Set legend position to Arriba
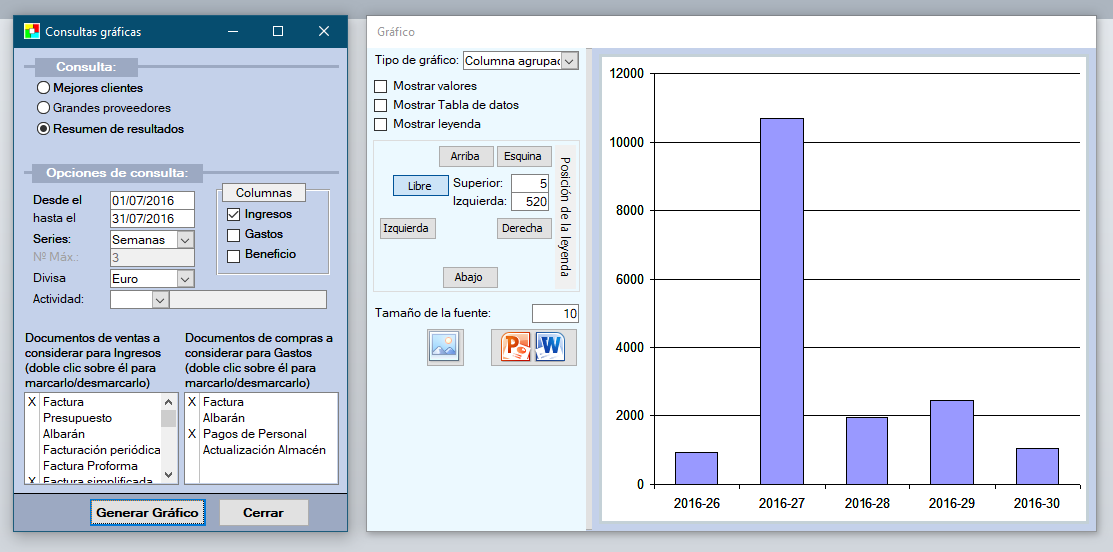1113x552 pixels. pyautogui.click(x=466, y=156)
